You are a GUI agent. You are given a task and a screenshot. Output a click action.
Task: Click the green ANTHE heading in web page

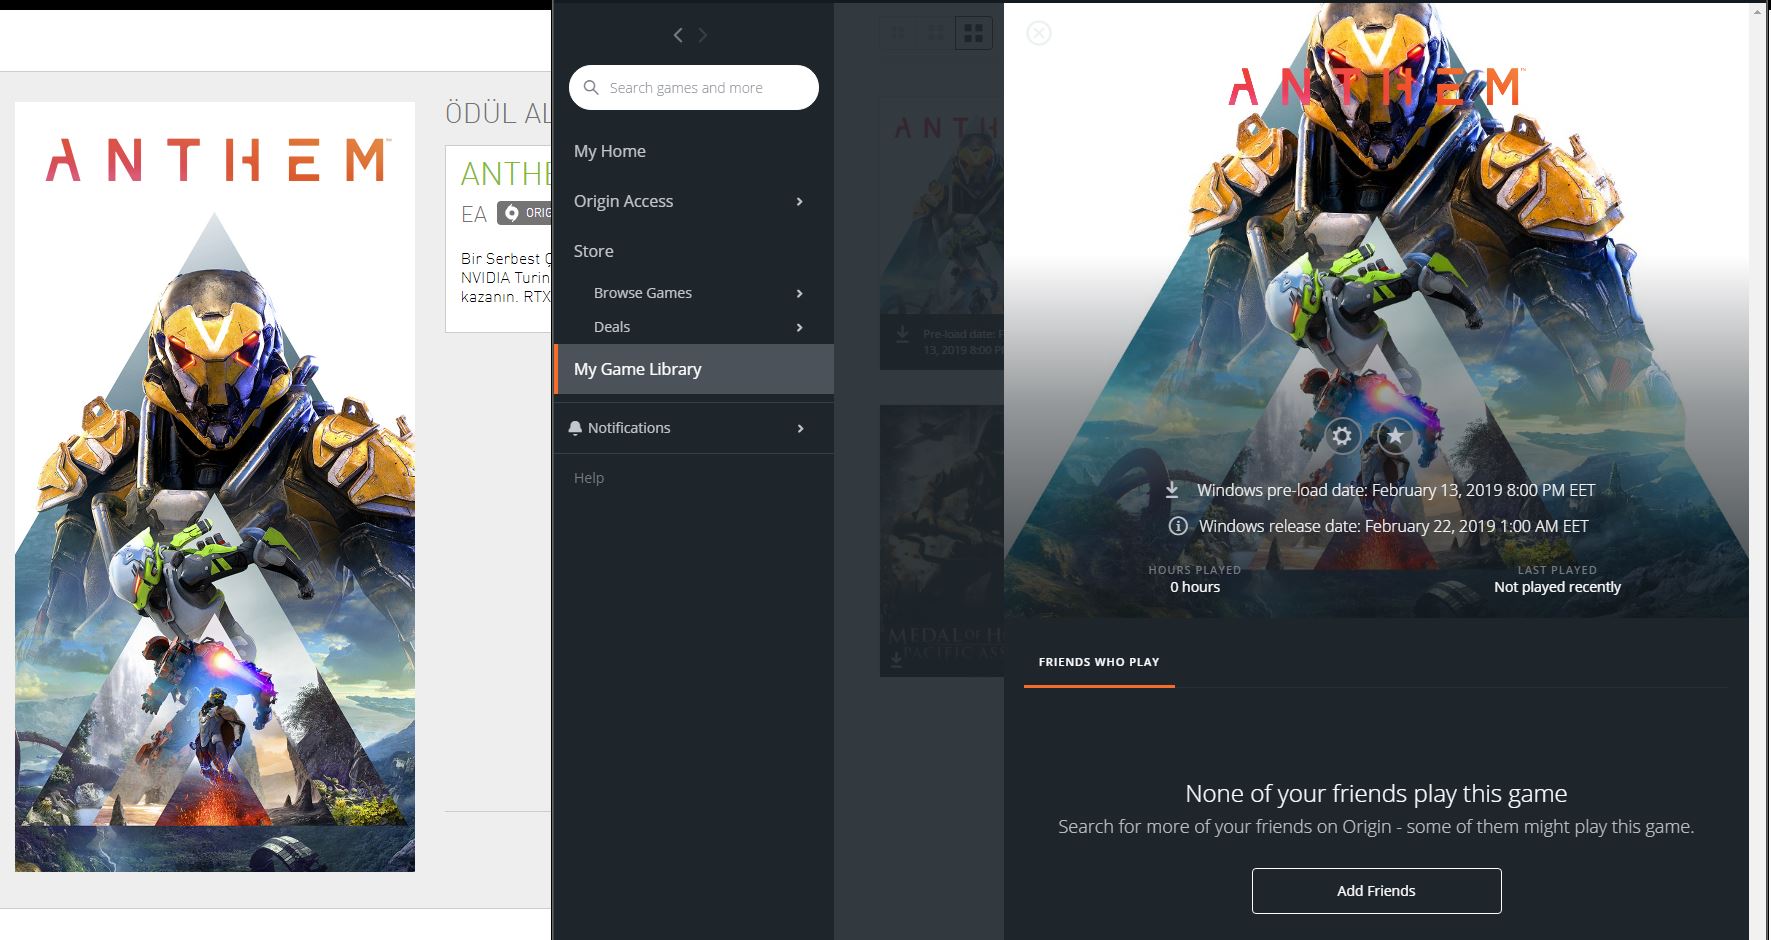point(505,174)
